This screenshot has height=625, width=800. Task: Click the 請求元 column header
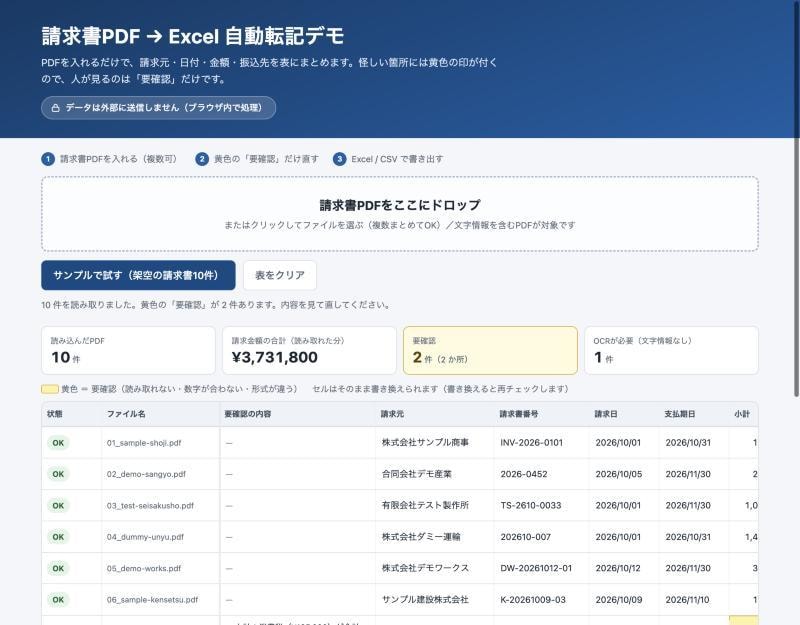435,414
